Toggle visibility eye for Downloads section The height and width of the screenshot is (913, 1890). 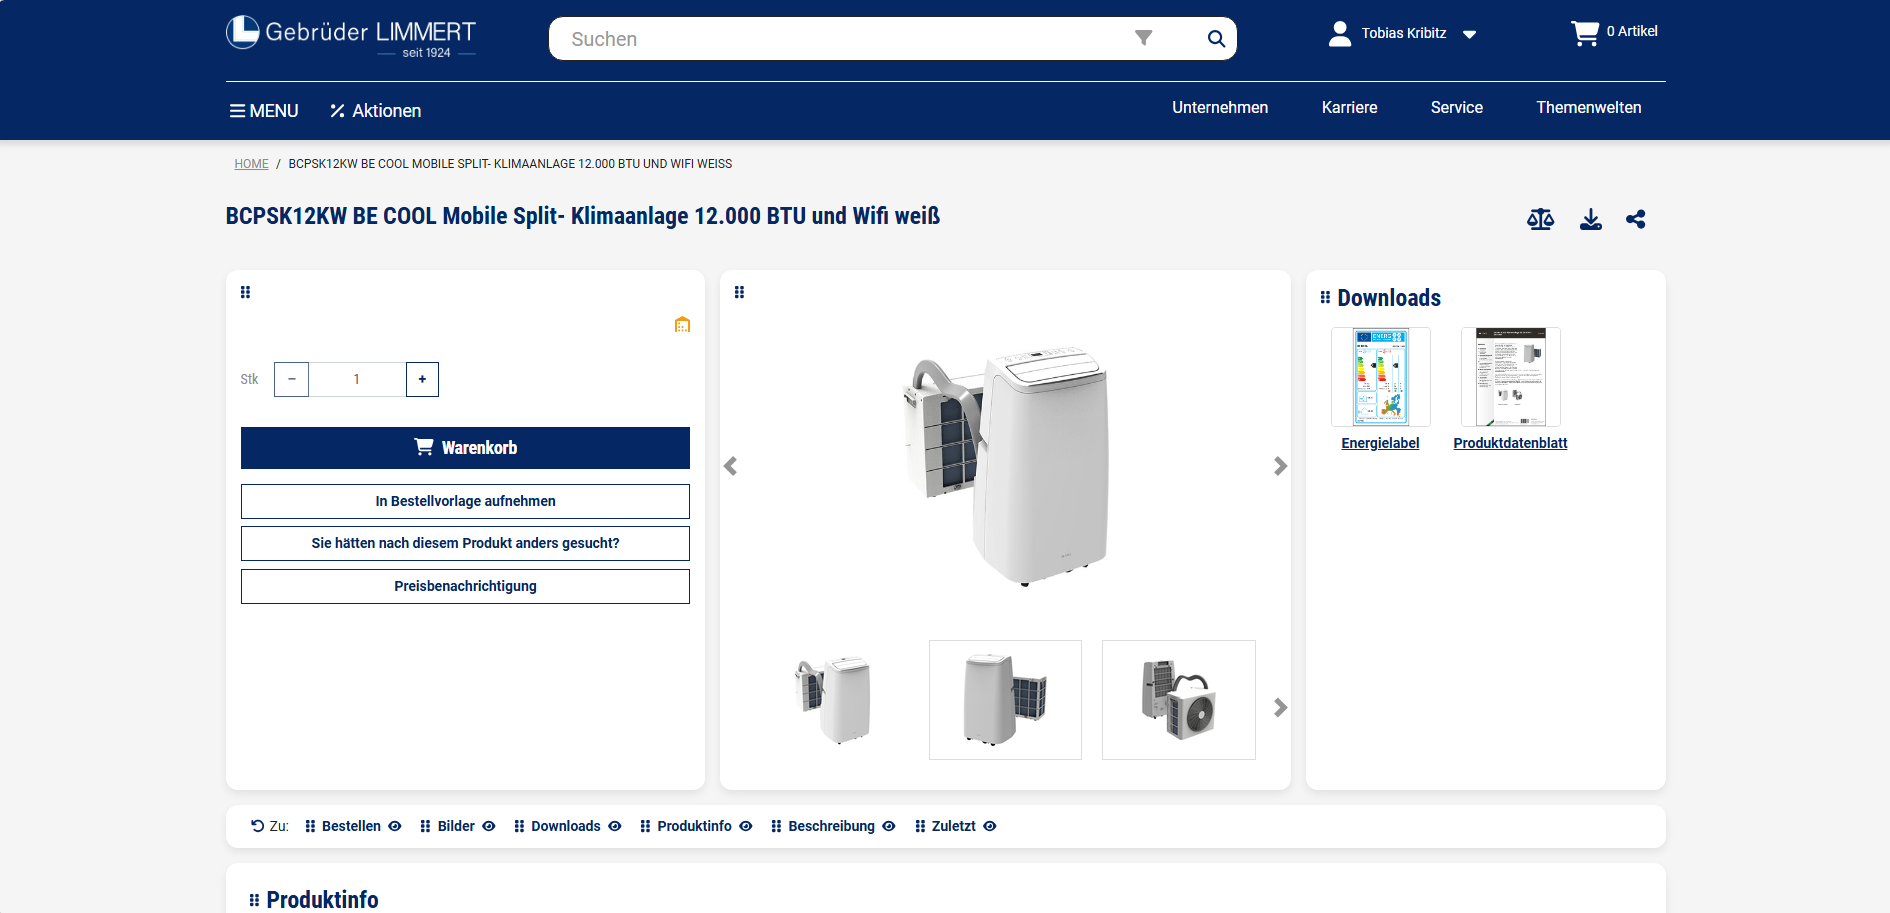[615, 826]
